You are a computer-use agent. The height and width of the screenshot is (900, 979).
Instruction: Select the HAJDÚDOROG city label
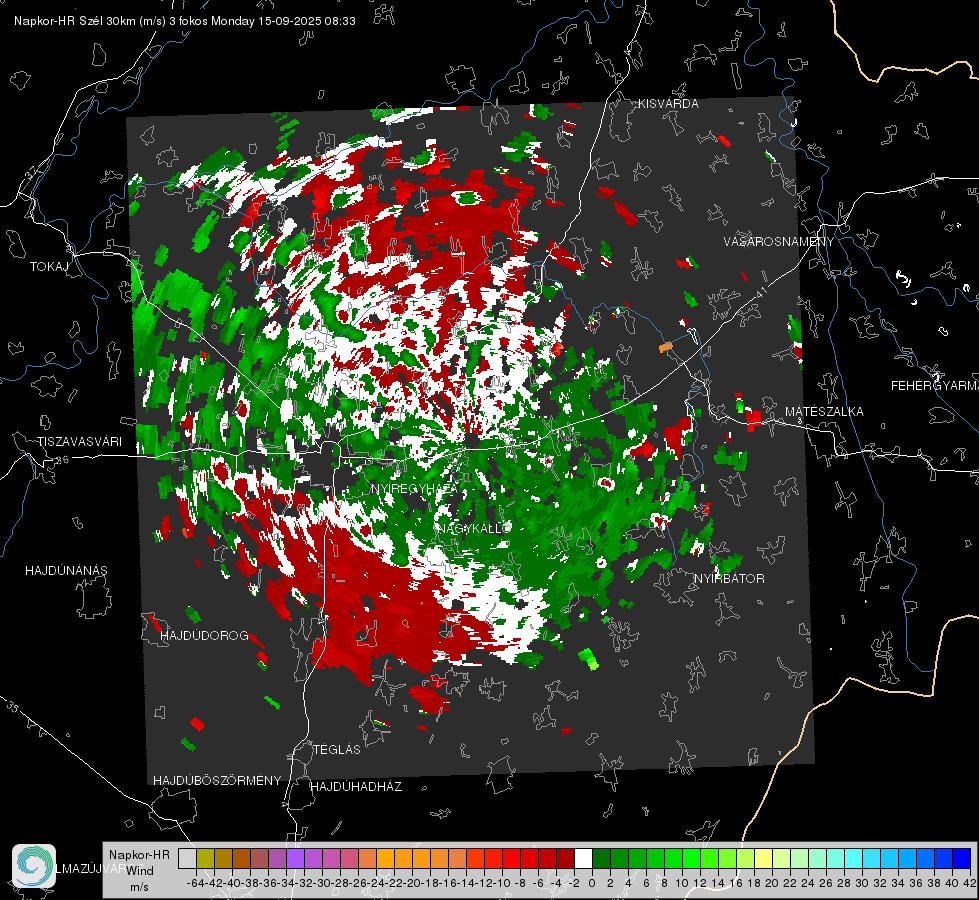pyautogui.click(x=204, y=636)
